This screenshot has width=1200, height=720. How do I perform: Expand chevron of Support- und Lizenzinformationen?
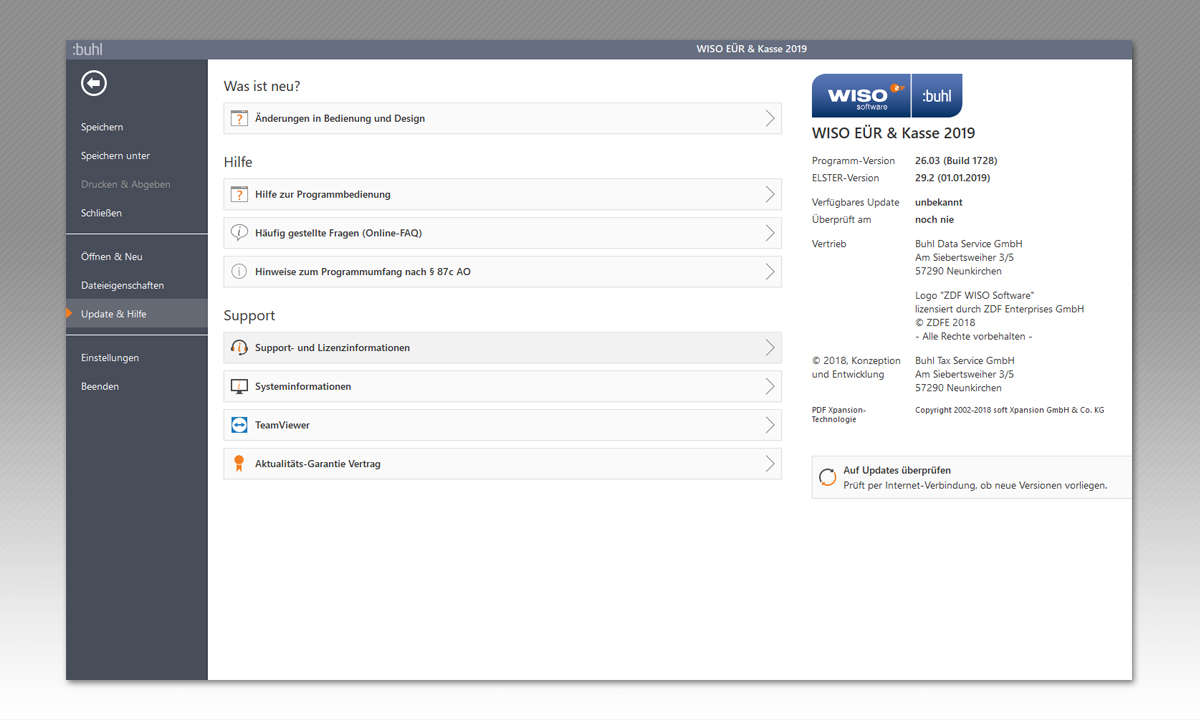[x=769, y=348]
